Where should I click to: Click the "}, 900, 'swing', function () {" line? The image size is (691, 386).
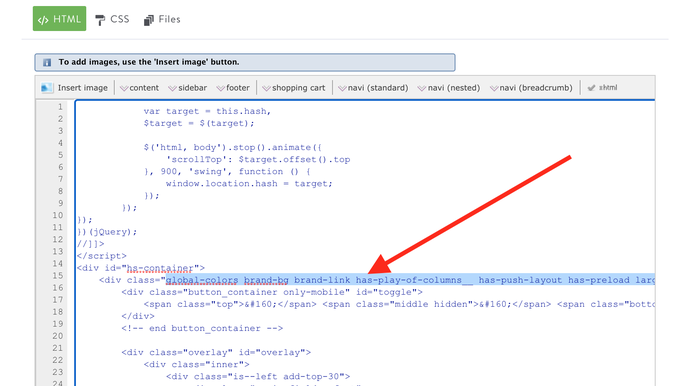(227, 172)
